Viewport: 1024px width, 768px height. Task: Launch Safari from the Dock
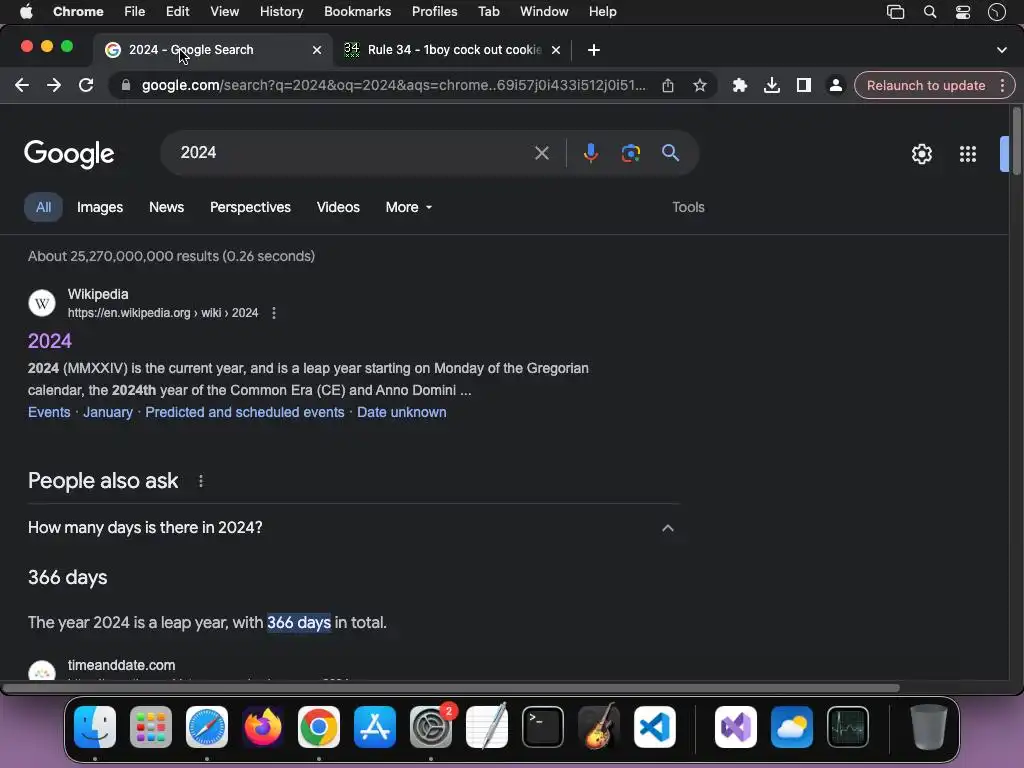[x=207, y=727]
